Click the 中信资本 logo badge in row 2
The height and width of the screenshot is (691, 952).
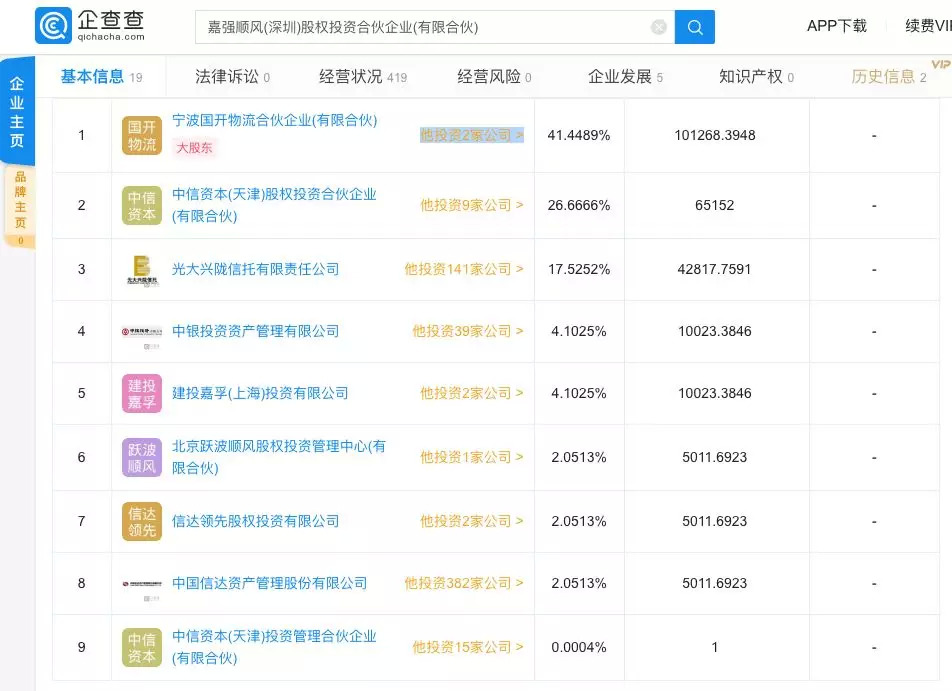click(x=142, y=205)
